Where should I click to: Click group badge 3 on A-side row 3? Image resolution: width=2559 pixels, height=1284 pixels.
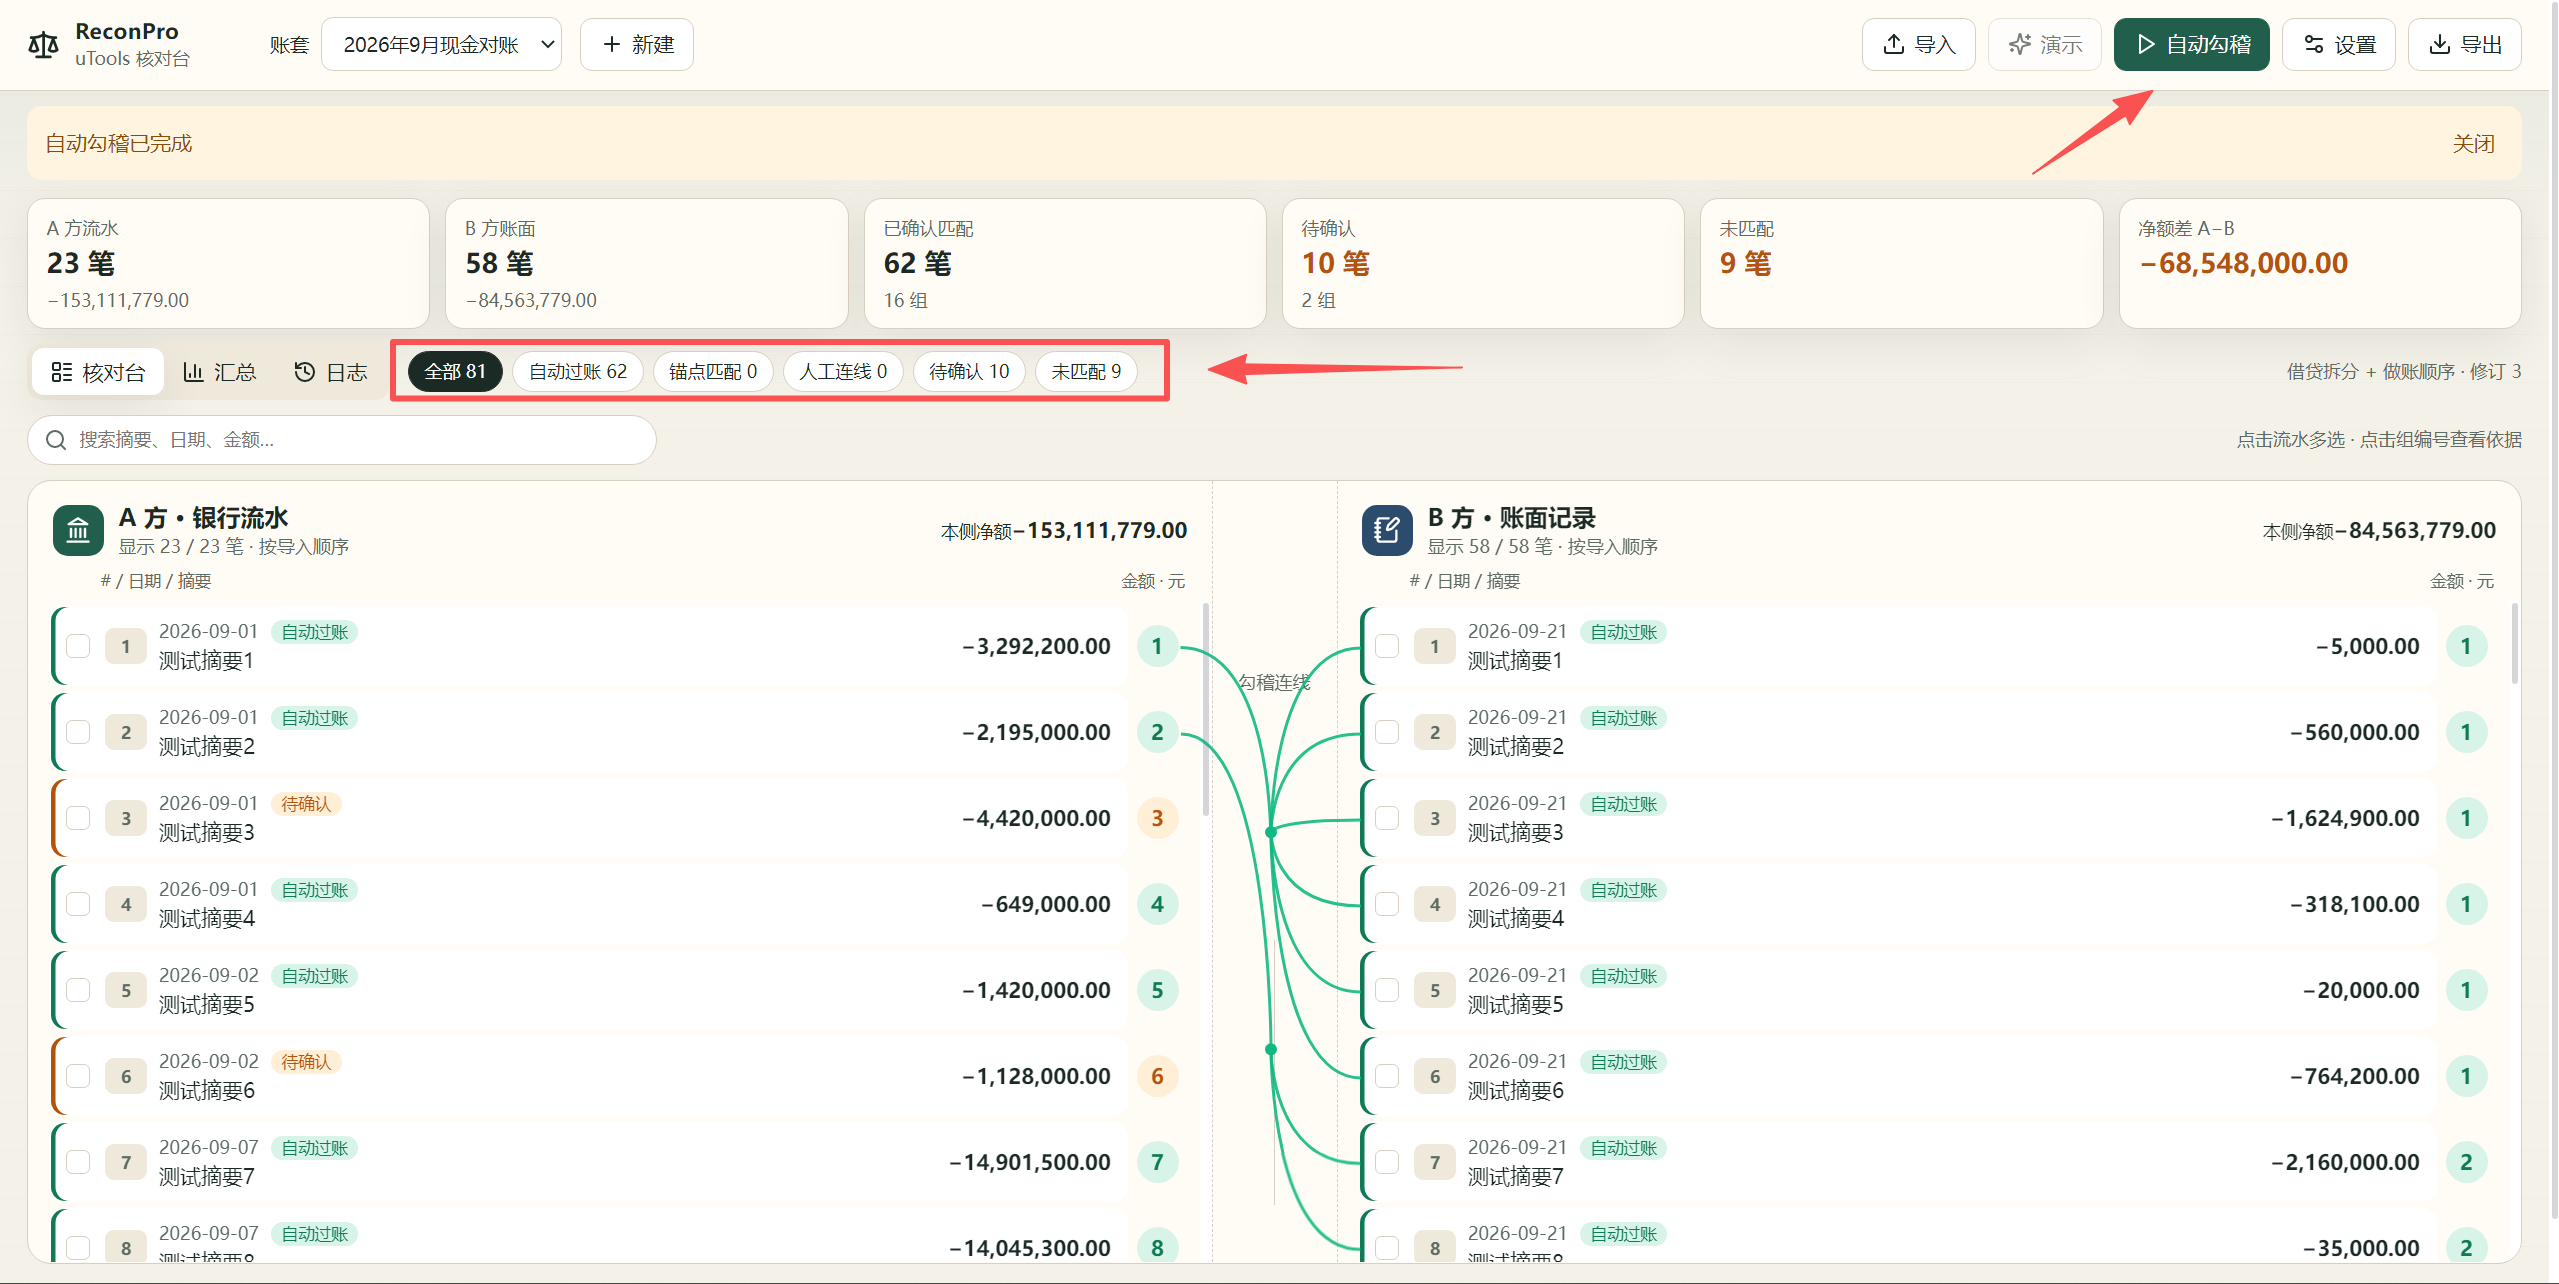(x=1157, y=818)
